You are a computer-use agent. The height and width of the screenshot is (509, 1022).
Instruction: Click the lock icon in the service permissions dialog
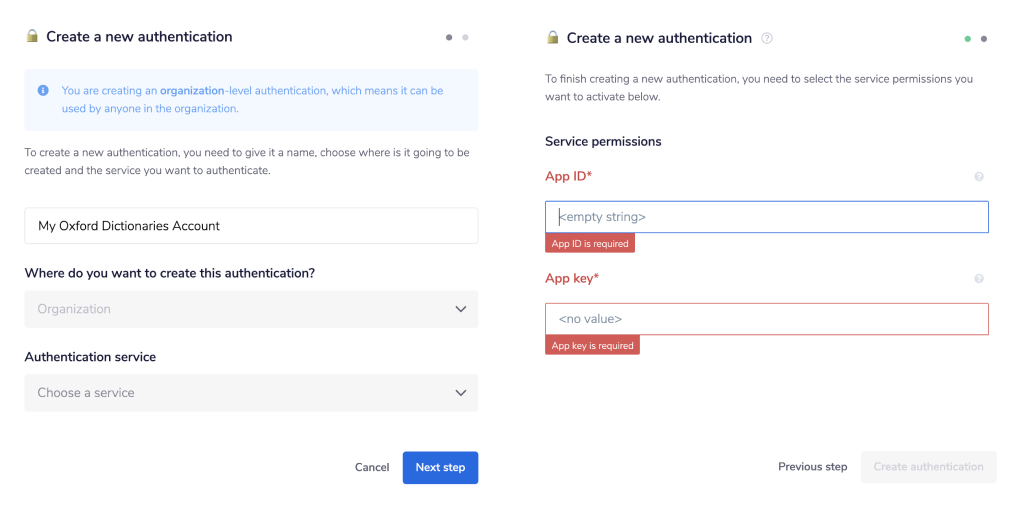tap(552, 38)
